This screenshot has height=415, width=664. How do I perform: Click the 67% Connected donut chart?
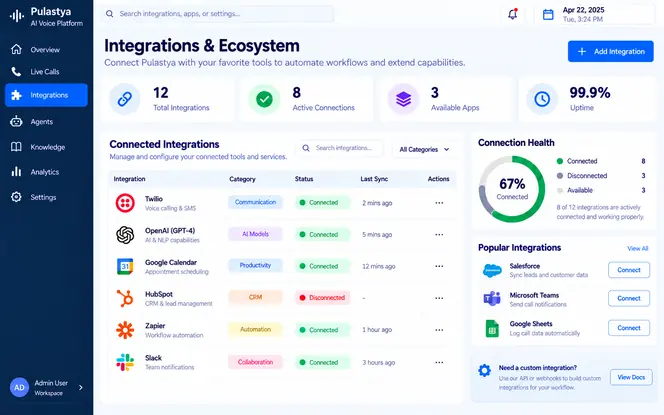coord(512,189)
